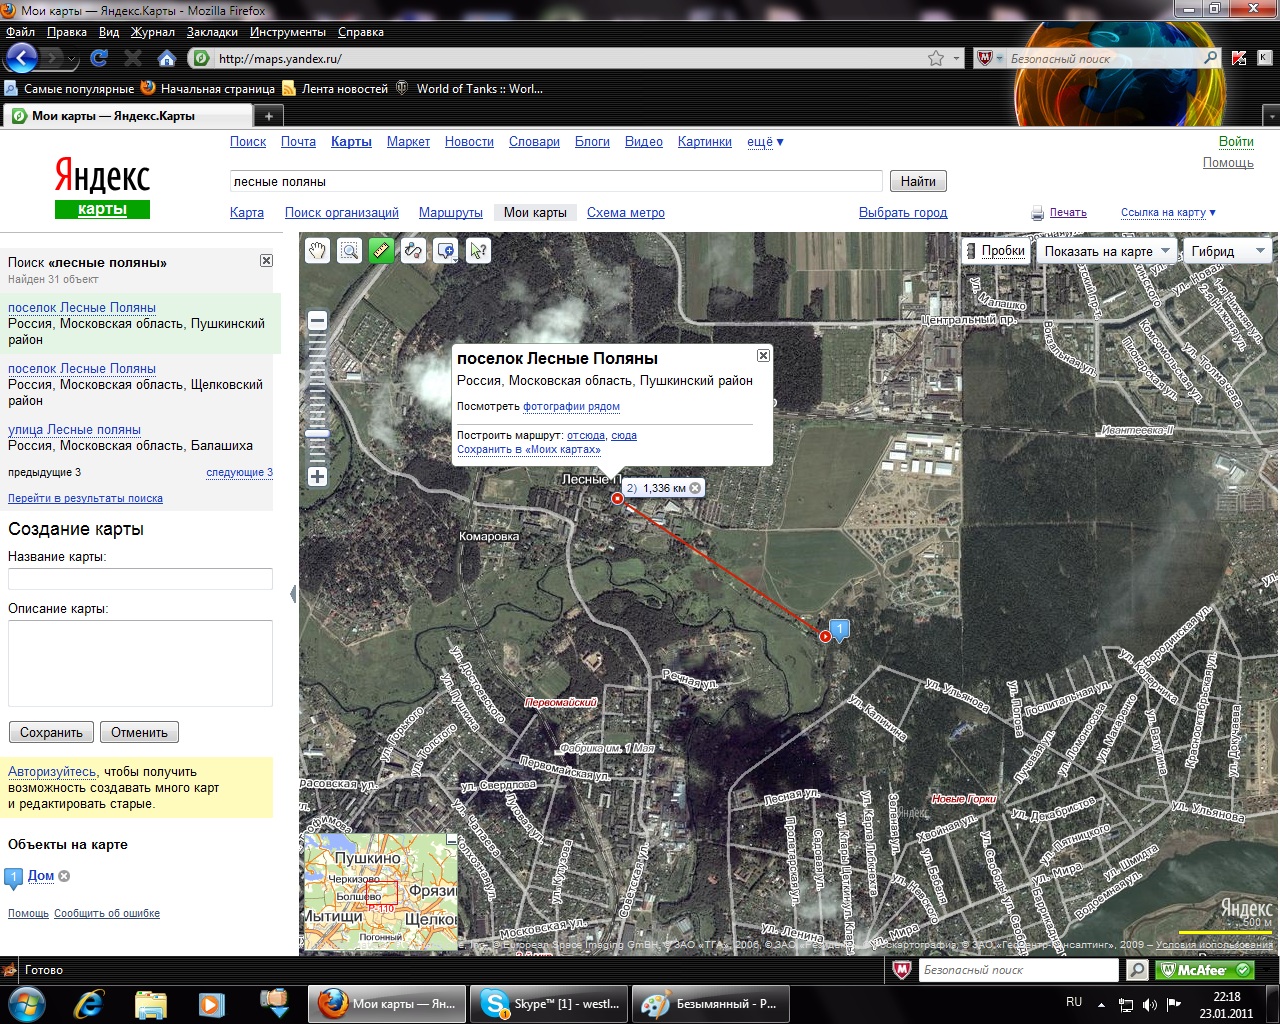Open Windows Explorer from the taskbar
Image resolution: width=1280 pixels, height=1024 pixels.
pyautogui.click(x=151, y=1003)
